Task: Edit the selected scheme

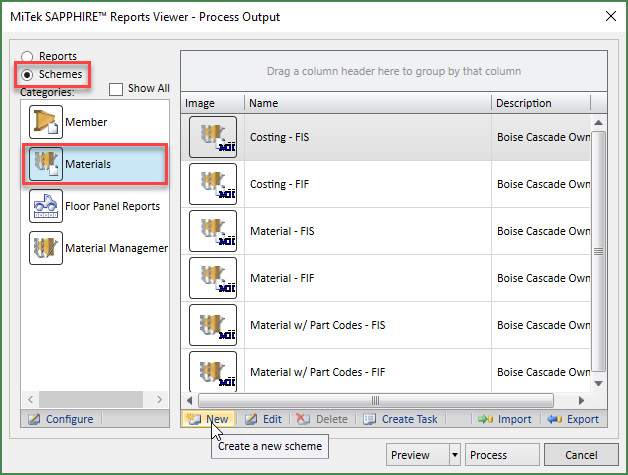Action: (x=263, y=419)
